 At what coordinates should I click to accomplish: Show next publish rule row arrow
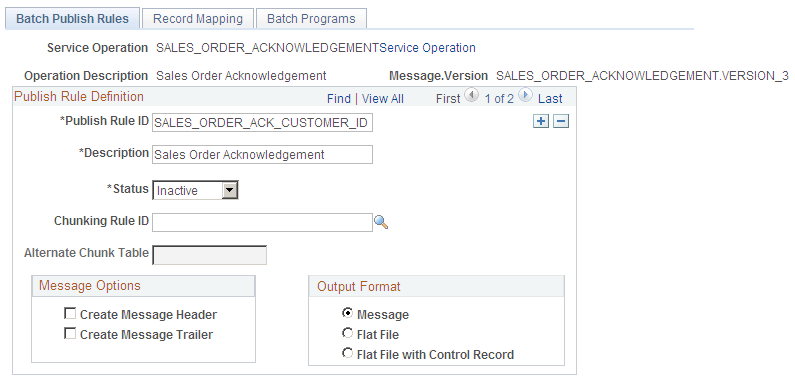(526, 96)
